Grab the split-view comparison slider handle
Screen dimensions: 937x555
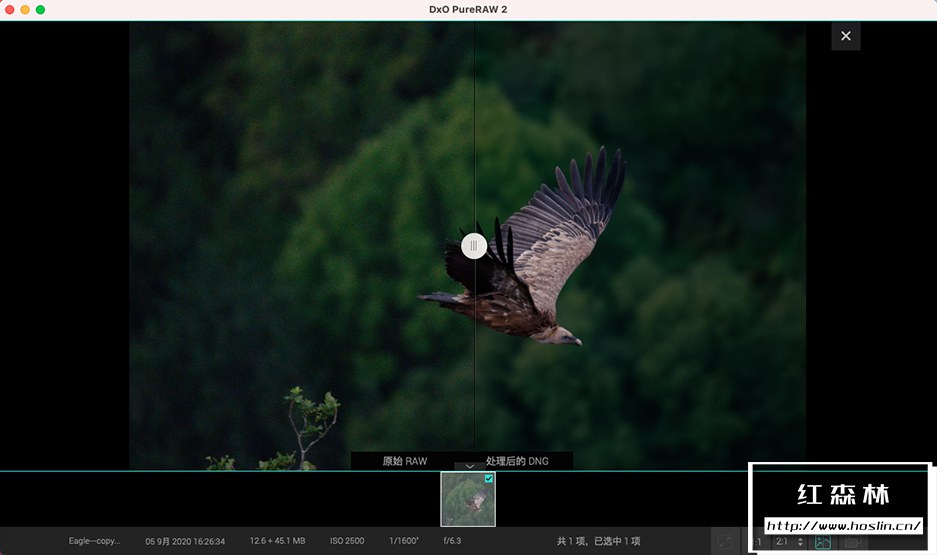coord(474,246)
